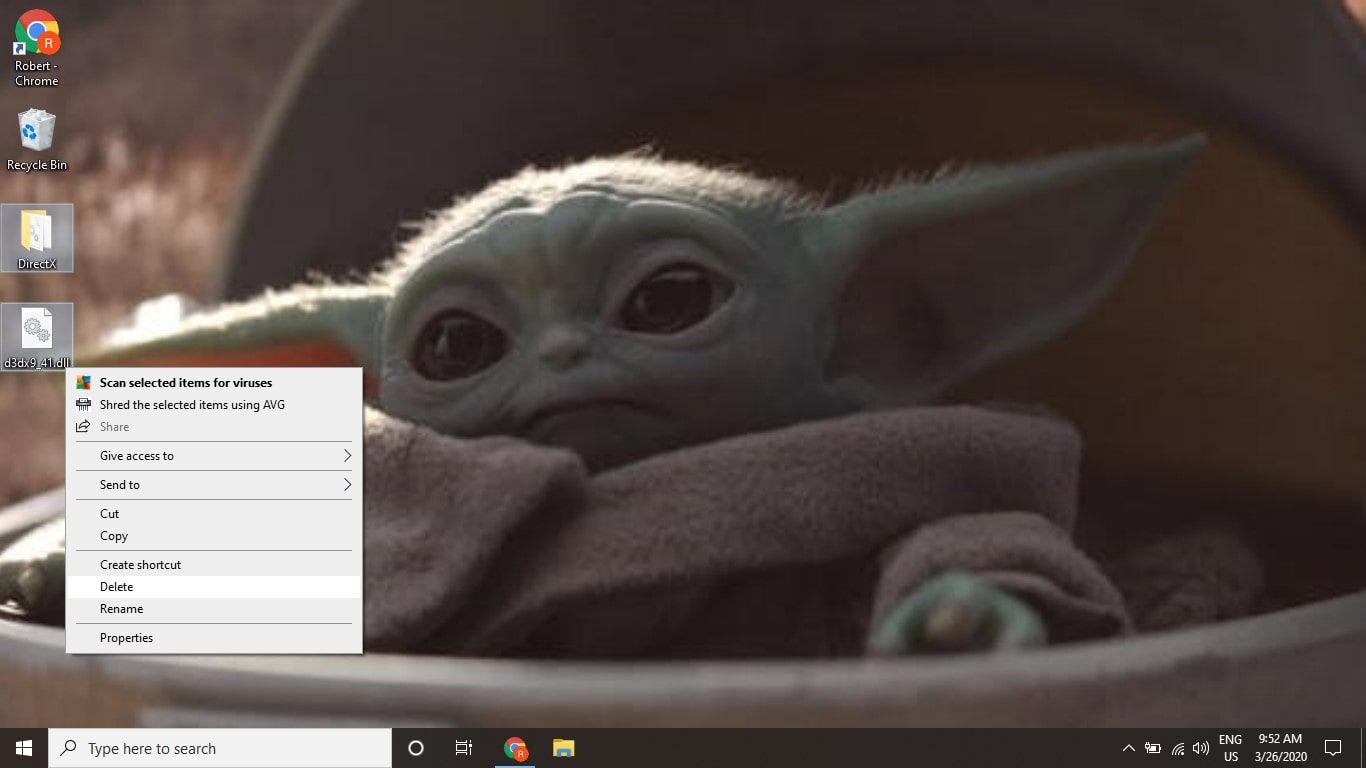This screenshot has height=768, width=1366.
Task: Click the Cortana circle icon
Action: pyautogui.click(x=416, y=748)
